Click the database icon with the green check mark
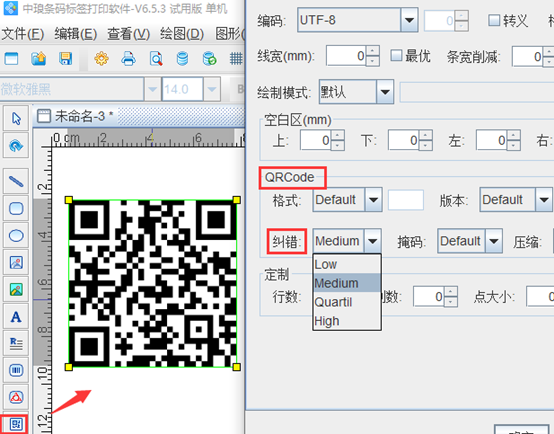554x434 pixels. click(209, 58)
